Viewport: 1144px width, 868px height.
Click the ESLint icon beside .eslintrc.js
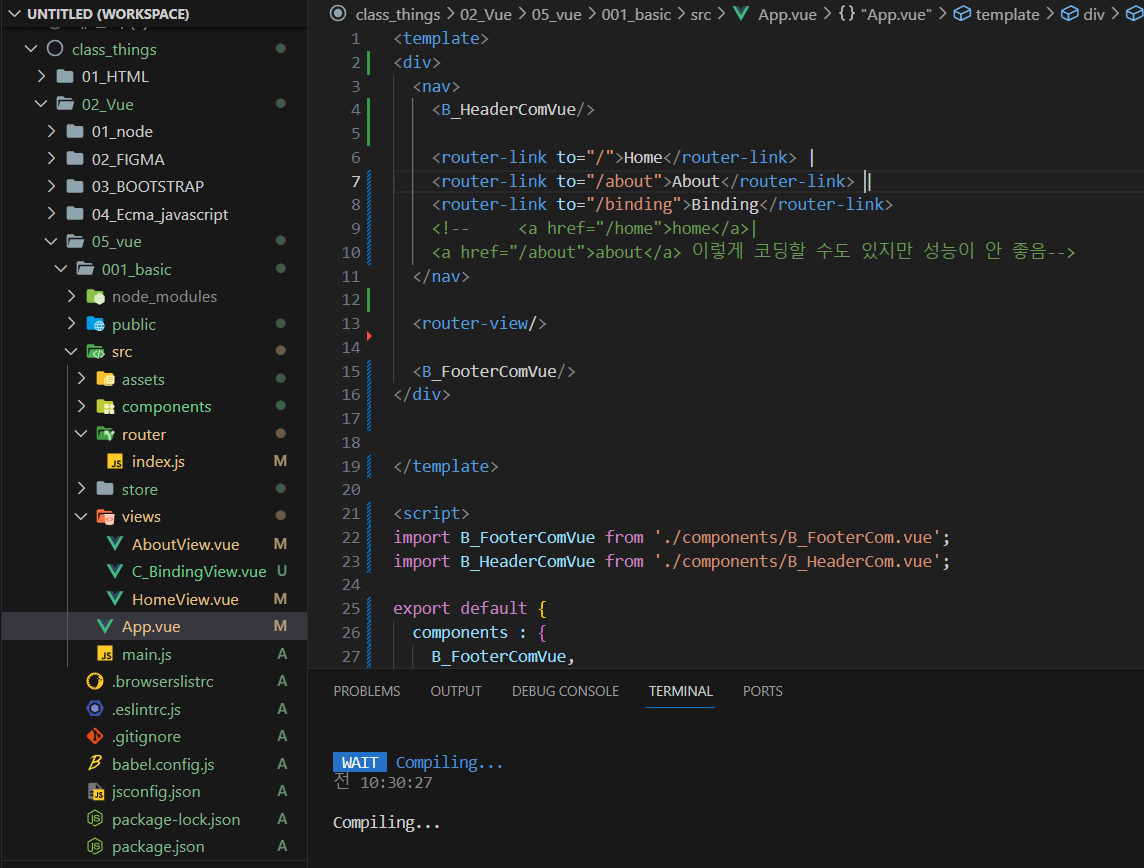pyautogui.click(x=95, y=709)
